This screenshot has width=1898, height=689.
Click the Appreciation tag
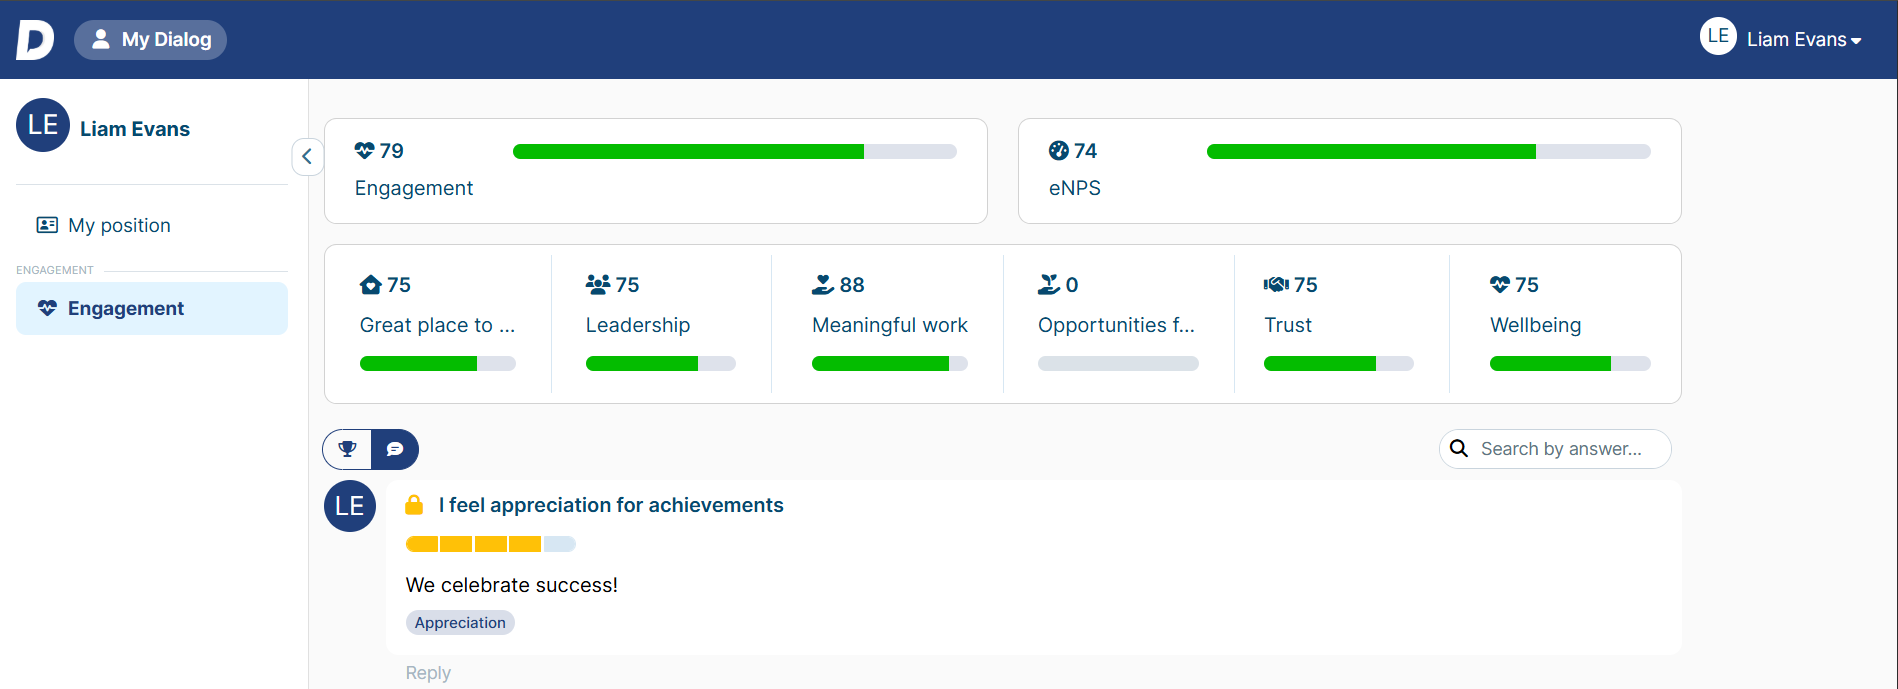pyautogui.click(x=460, y=623)
